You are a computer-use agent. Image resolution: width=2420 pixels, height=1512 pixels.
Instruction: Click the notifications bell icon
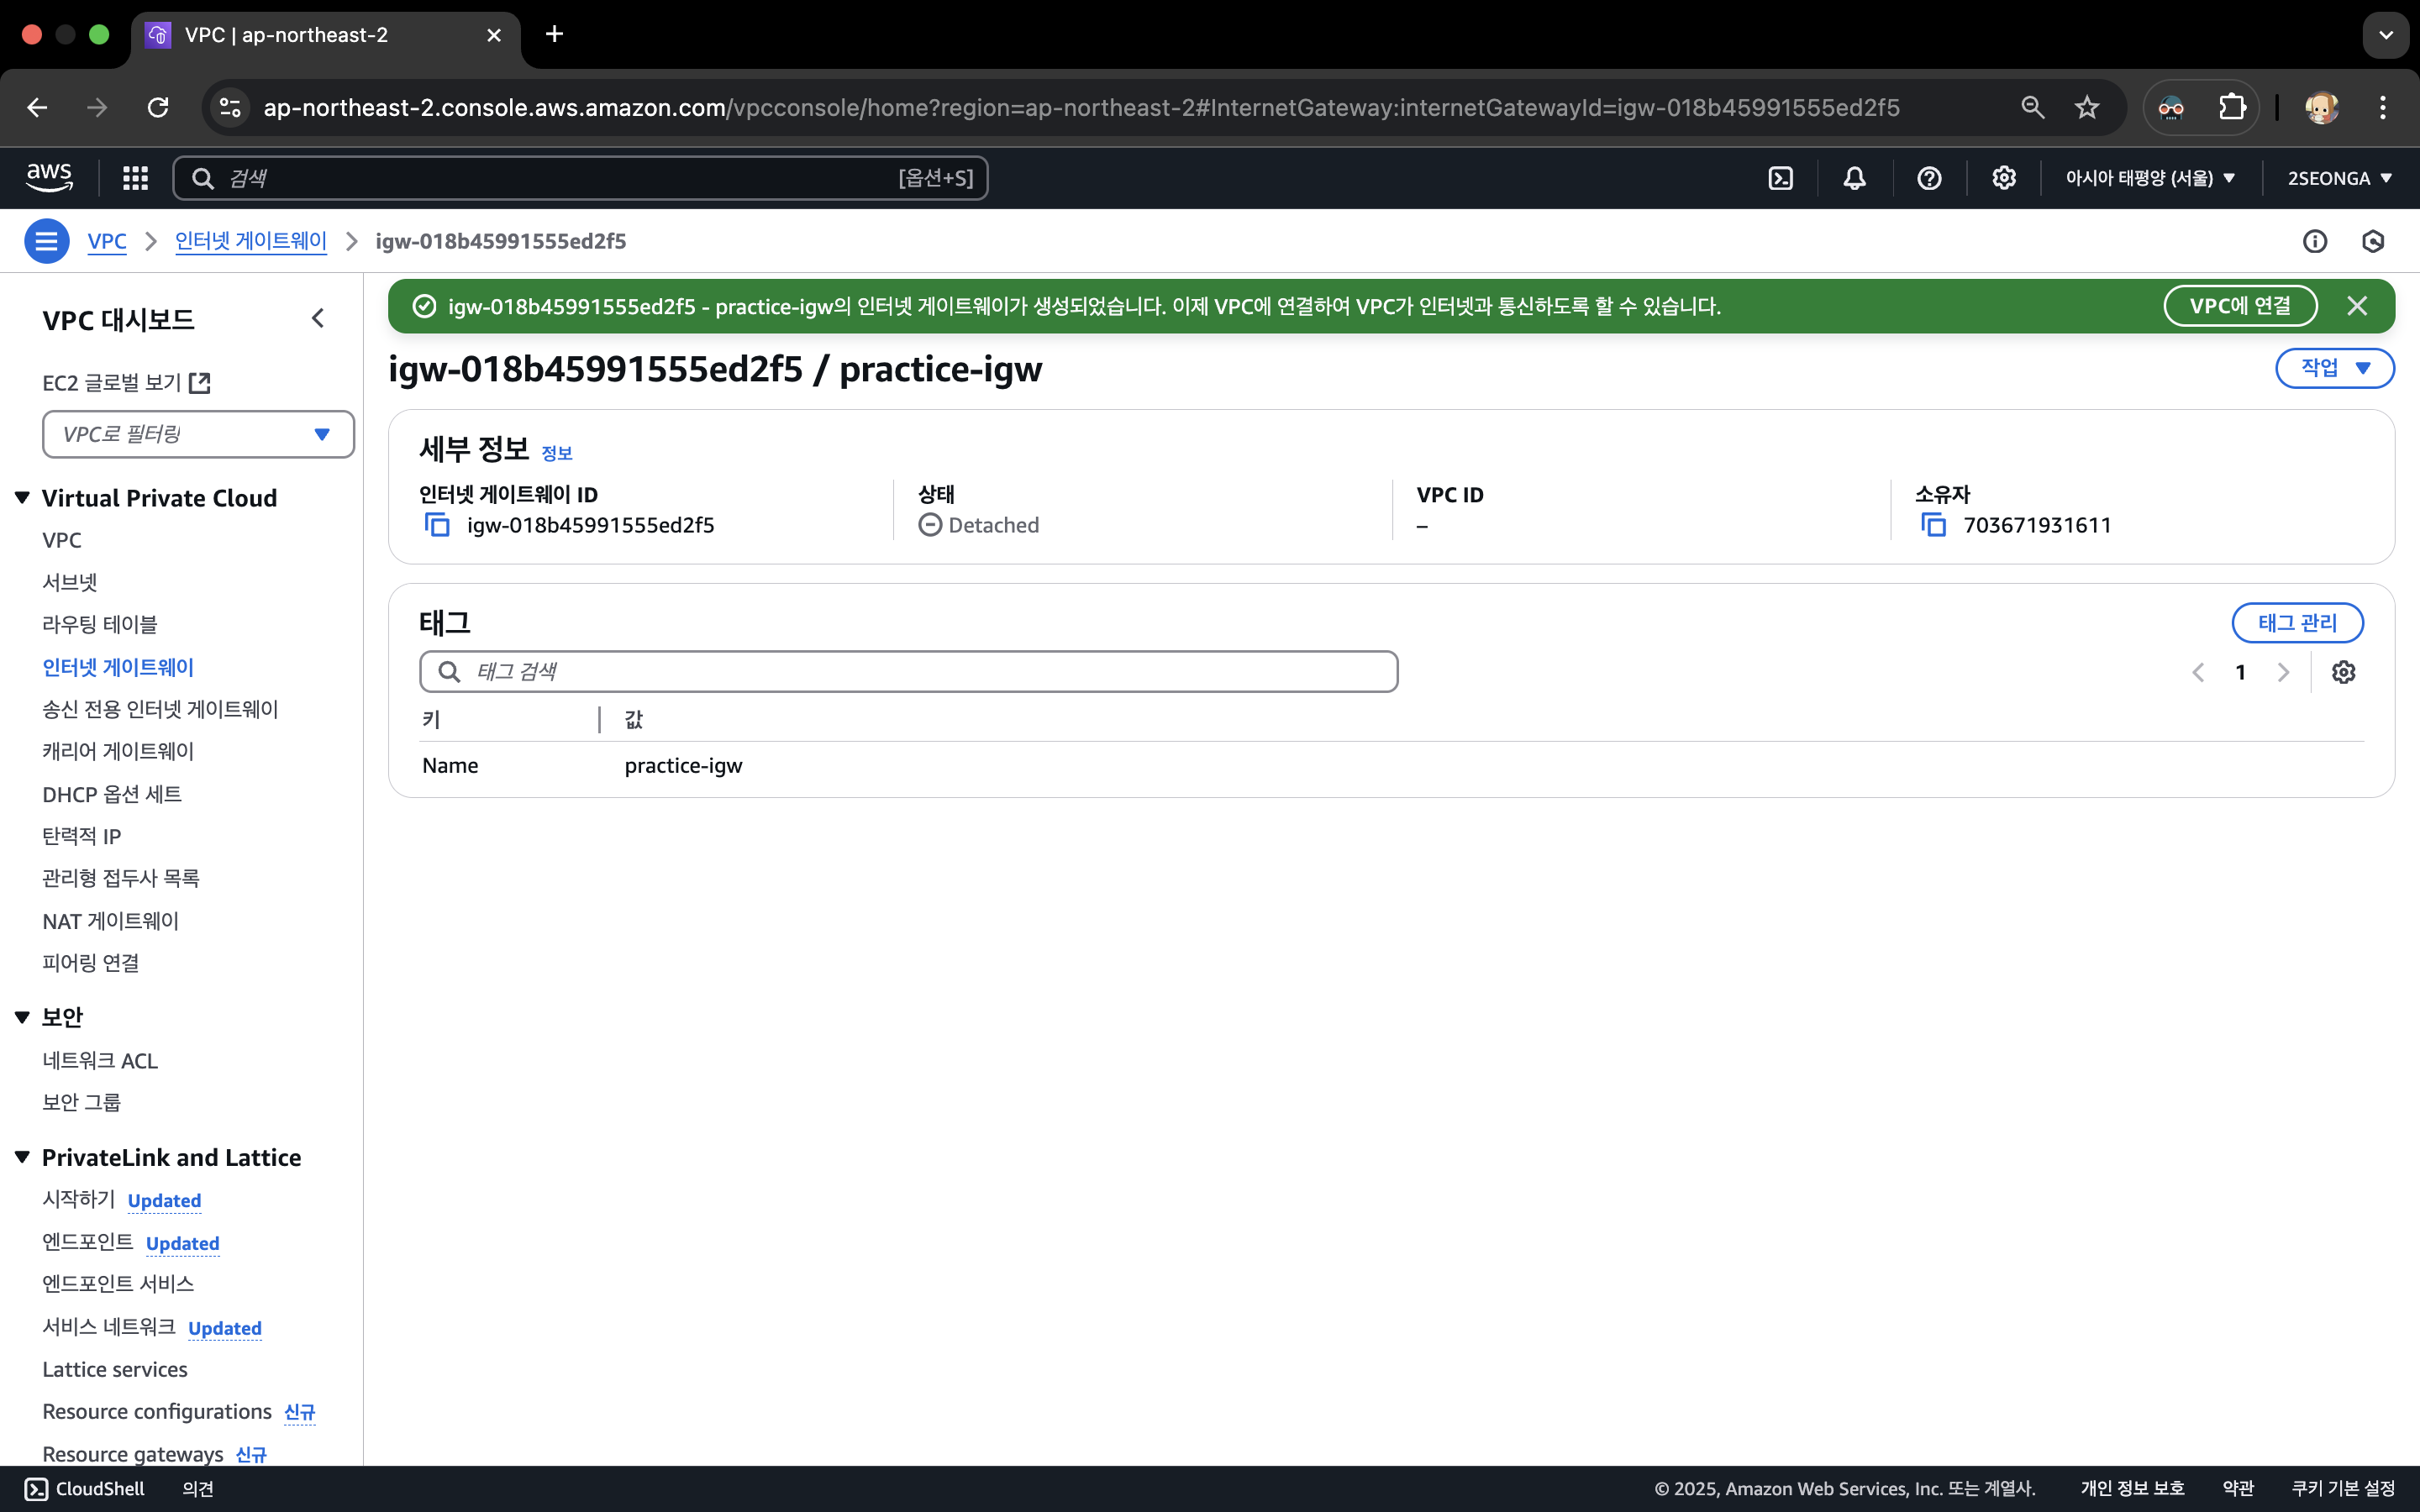(x=1854, y=178)
